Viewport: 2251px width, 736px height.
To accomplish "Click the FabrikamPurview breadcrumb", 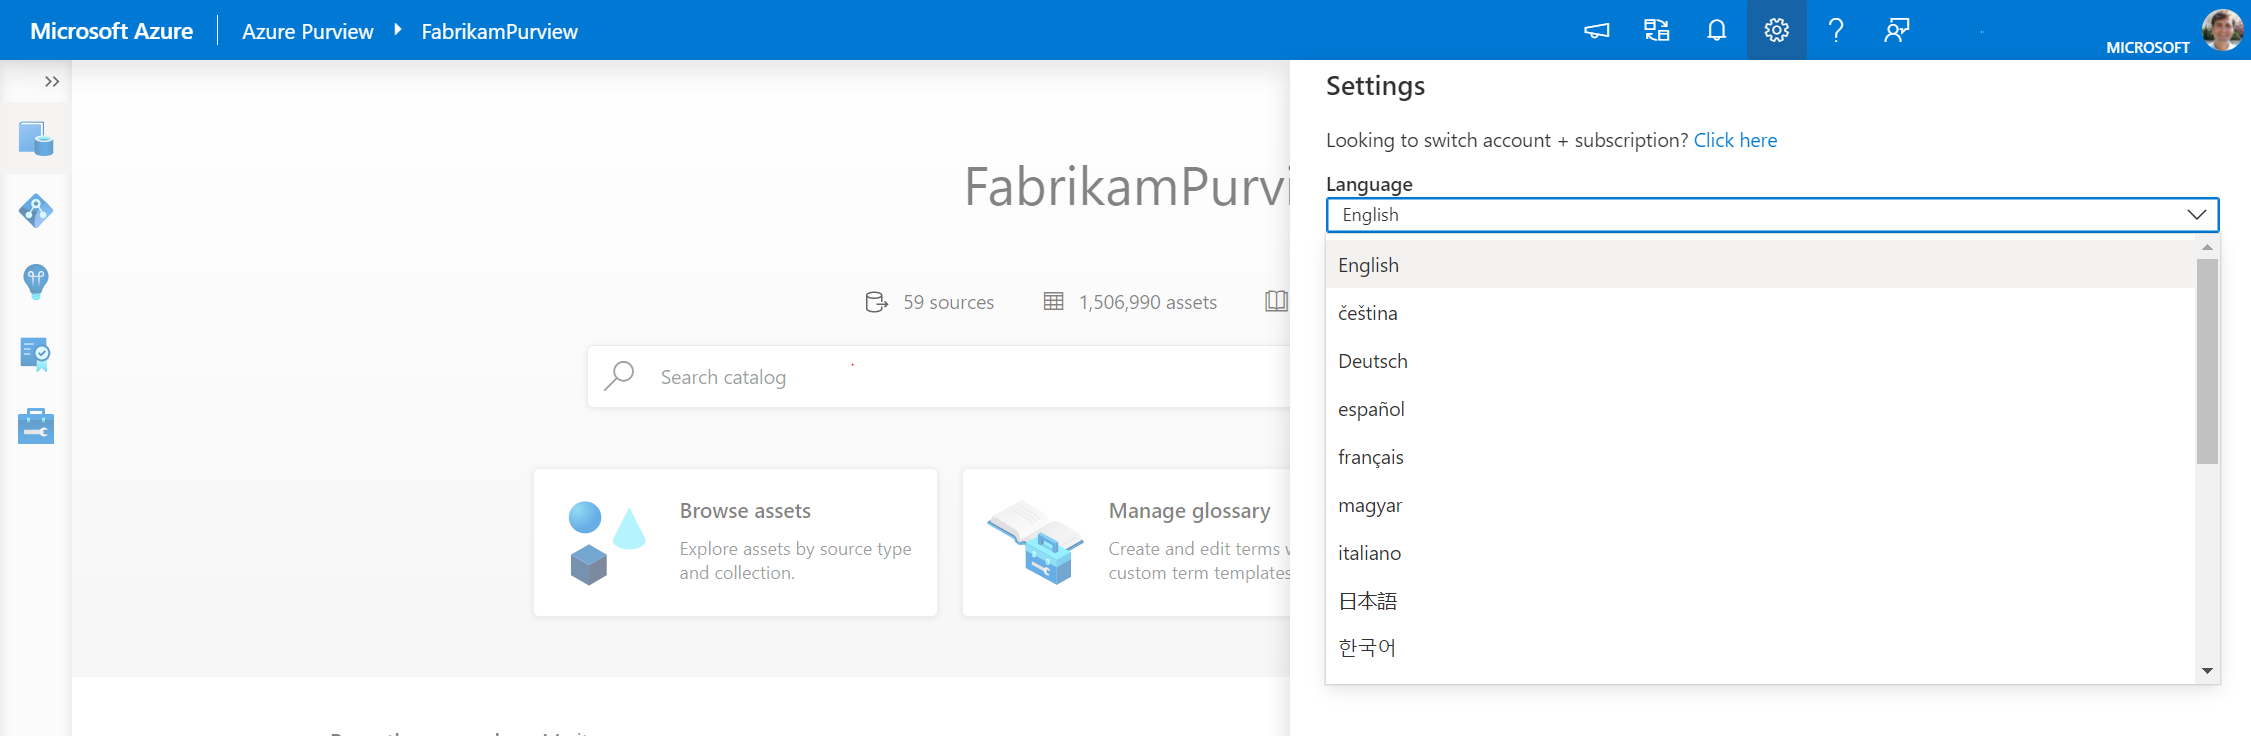I will (499, 31).
